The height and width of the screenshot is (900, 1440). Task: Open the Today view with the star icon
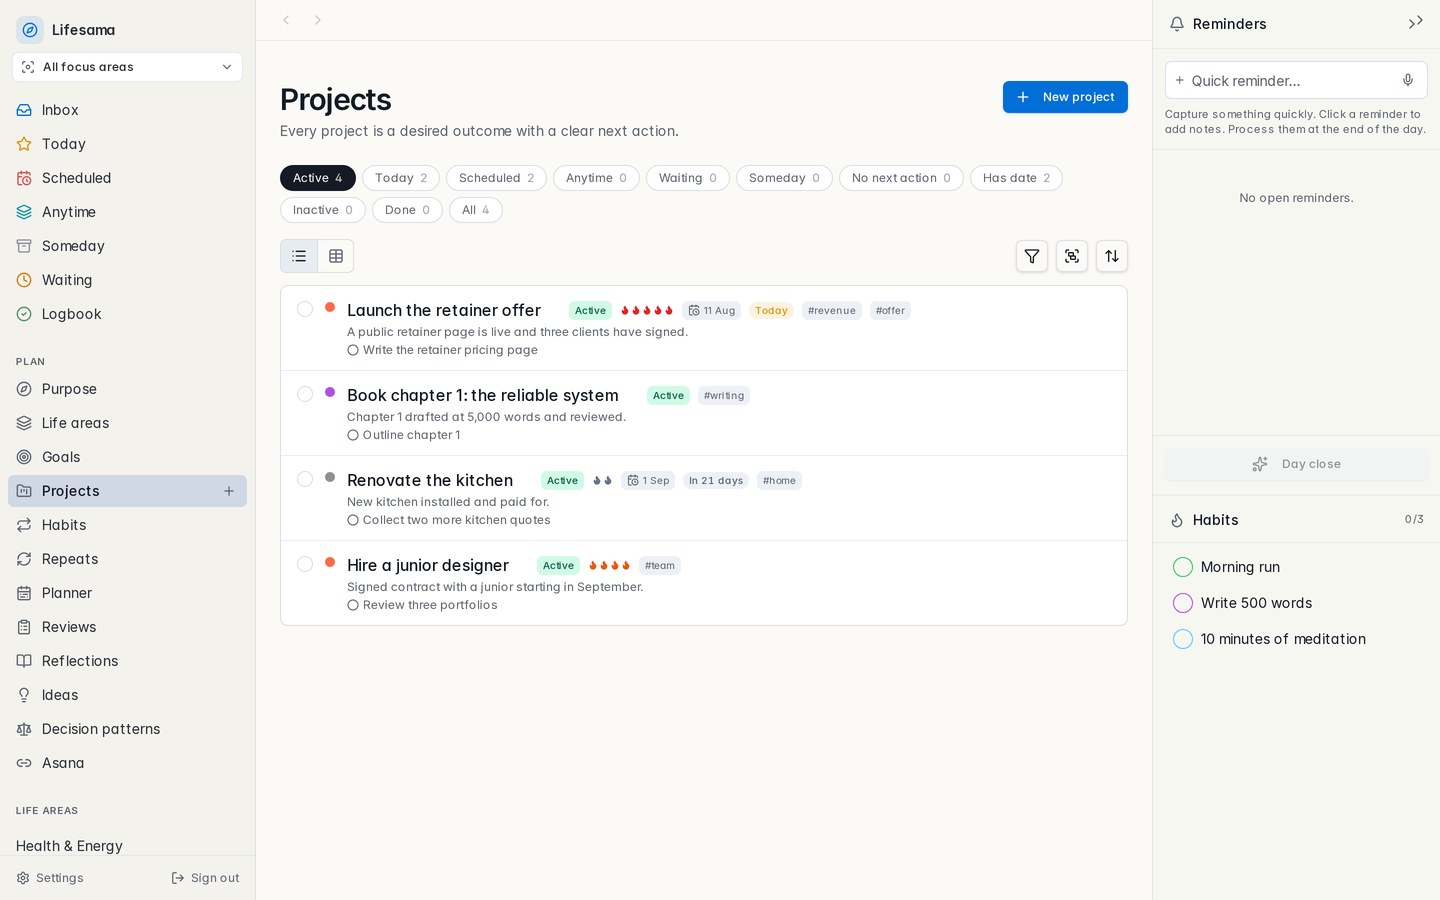click(x=127, y=144)
